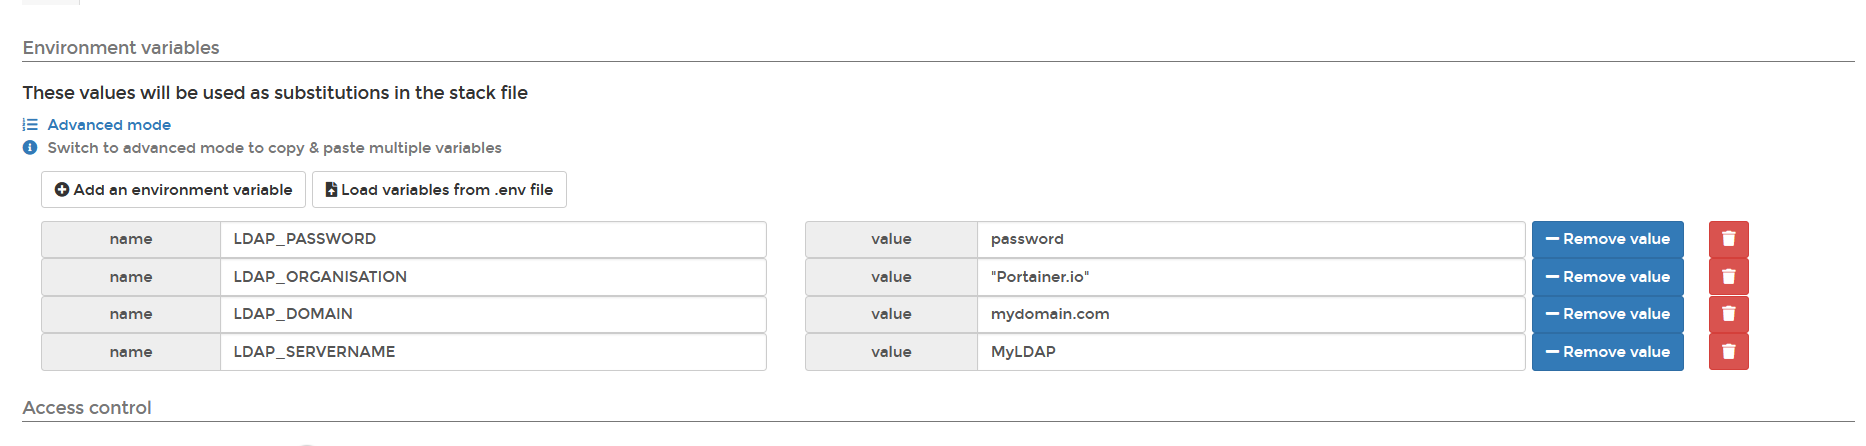Click the MyLDAP value field
The image size is (1866, 446).
pos(1251,352)
